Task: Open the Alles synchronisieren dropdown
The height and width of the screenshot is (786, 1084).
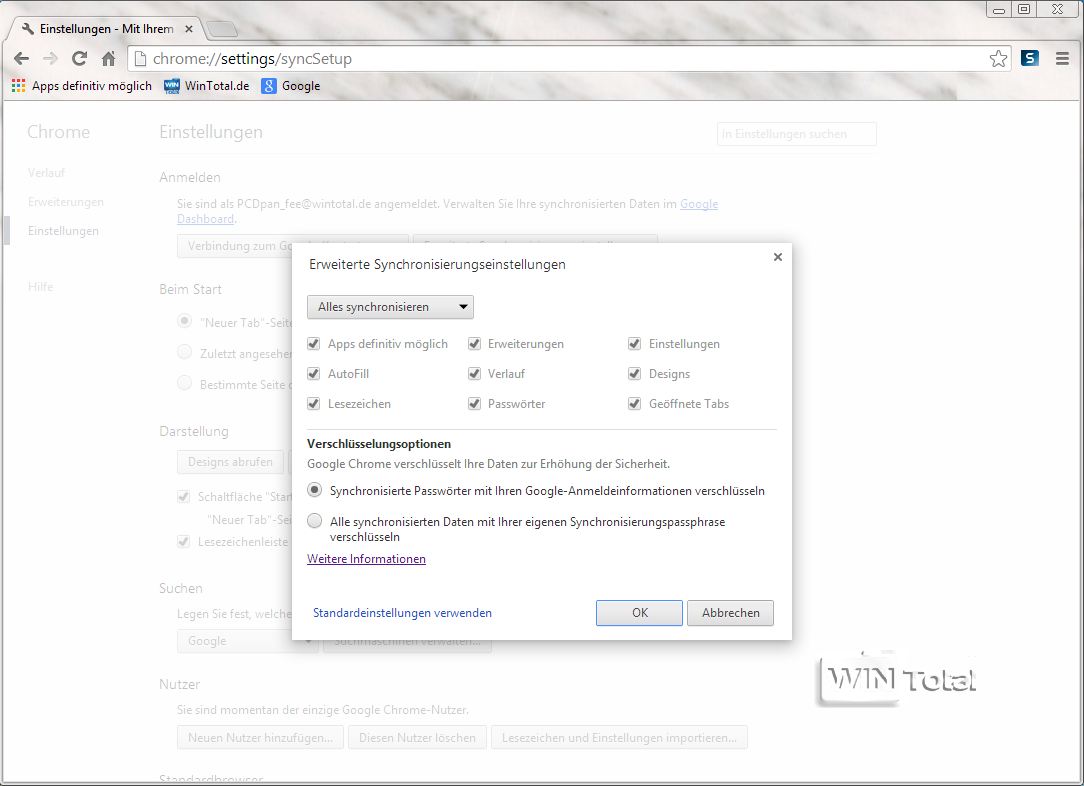Action: click(x=391, y=307)
